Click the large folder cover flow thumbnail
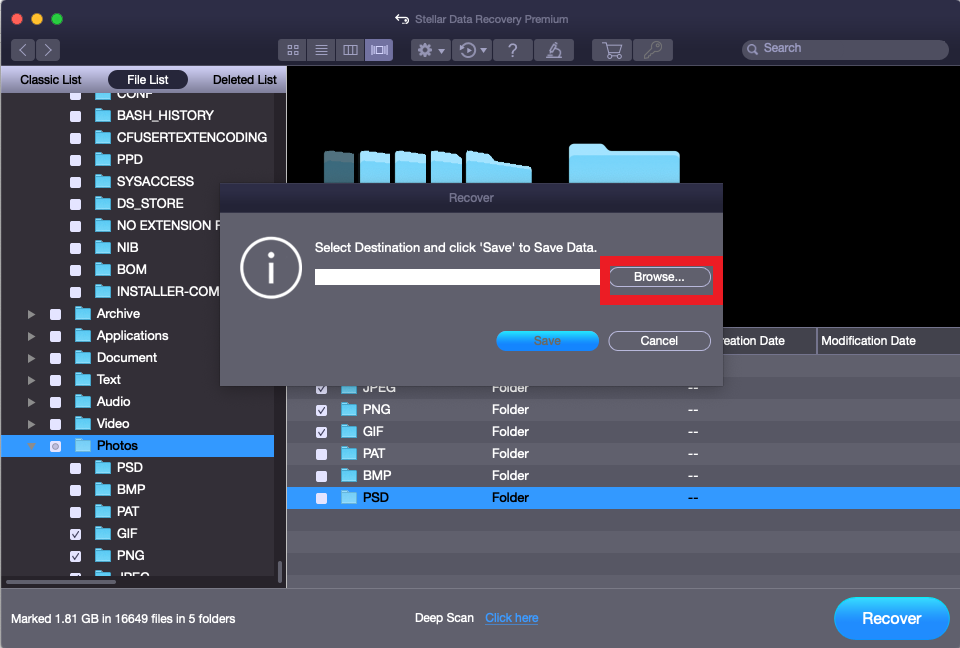 point(624,164)
